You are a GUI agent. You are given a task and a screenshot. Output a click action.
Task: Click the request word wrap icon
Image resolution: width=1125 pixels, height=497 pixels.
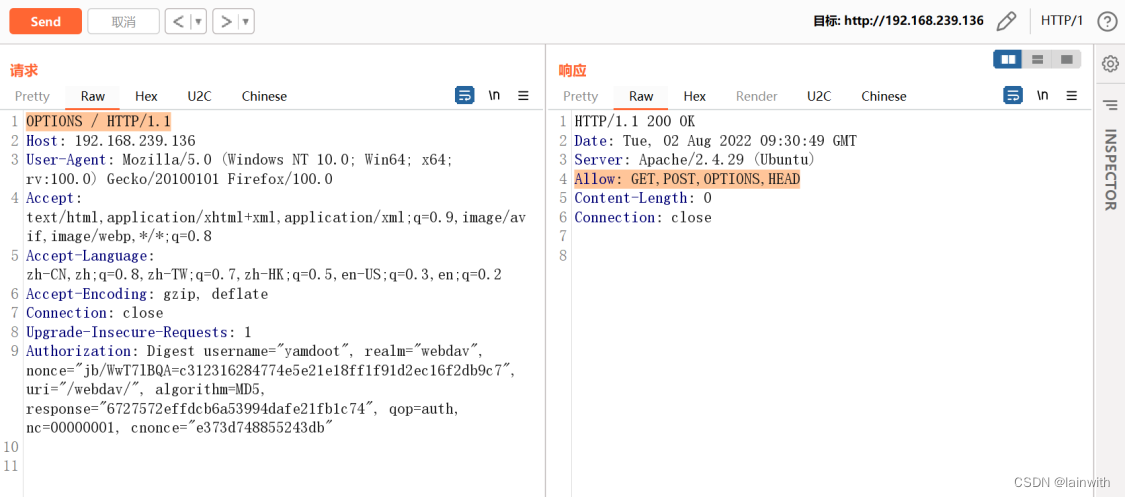click(x=464, y=96)
